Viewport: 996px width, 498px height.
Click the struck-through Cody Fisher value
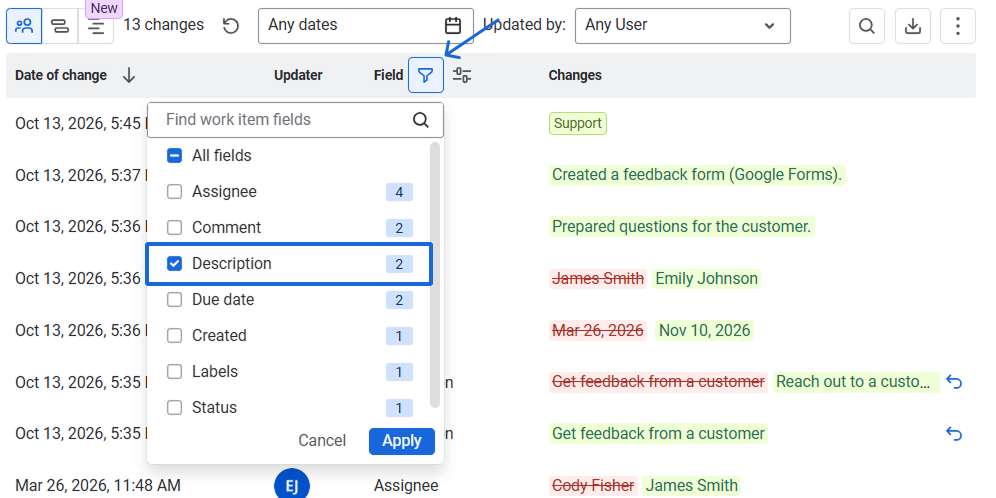pos(593,486)
